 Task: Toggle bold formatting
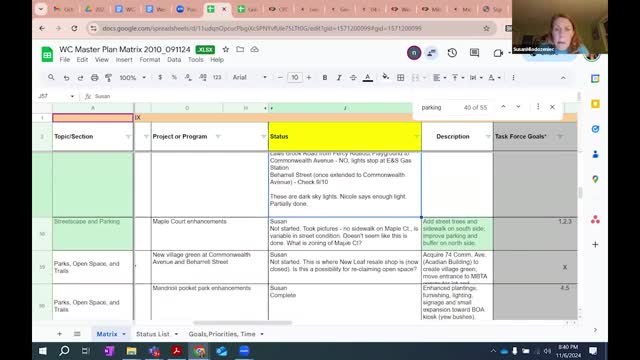coord(324,78)
